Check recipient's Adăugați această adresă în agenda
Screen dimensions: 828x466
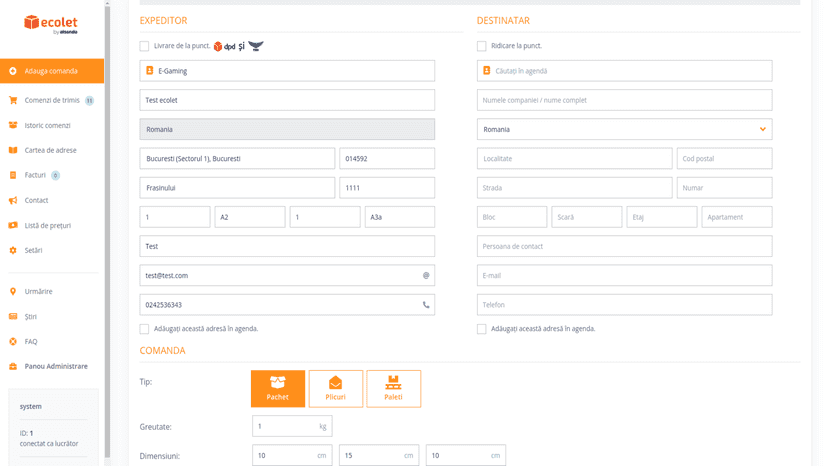482,329
